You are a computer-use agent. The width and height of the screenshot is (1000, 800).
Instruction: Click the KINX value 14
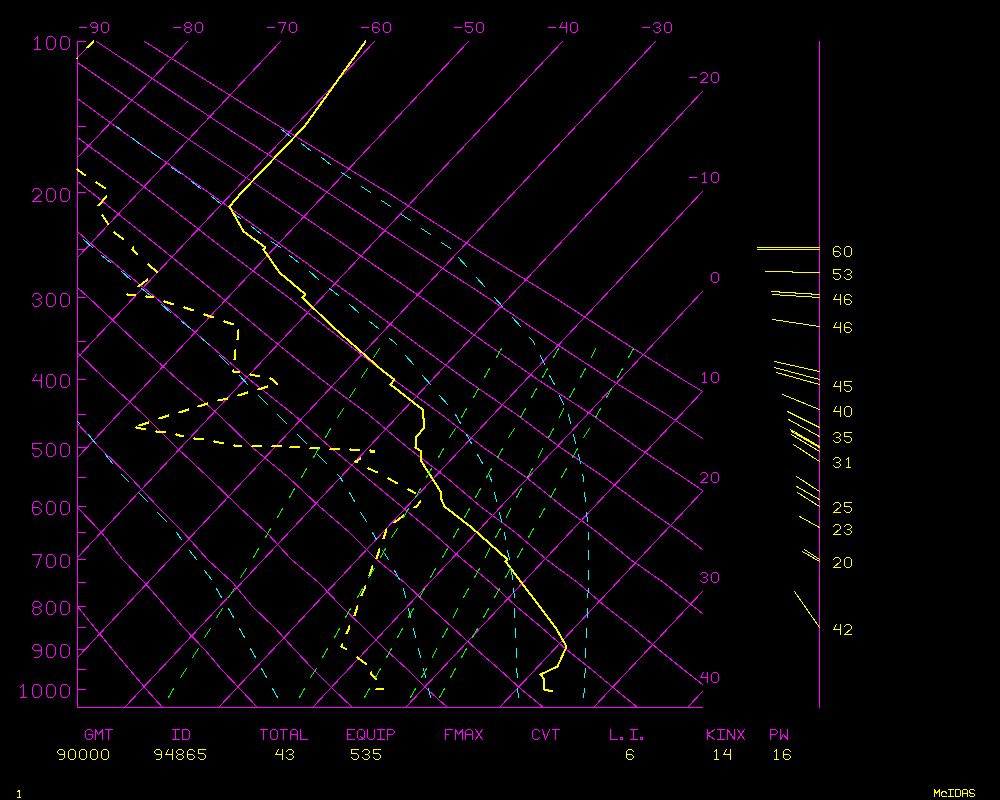(722, 755)
